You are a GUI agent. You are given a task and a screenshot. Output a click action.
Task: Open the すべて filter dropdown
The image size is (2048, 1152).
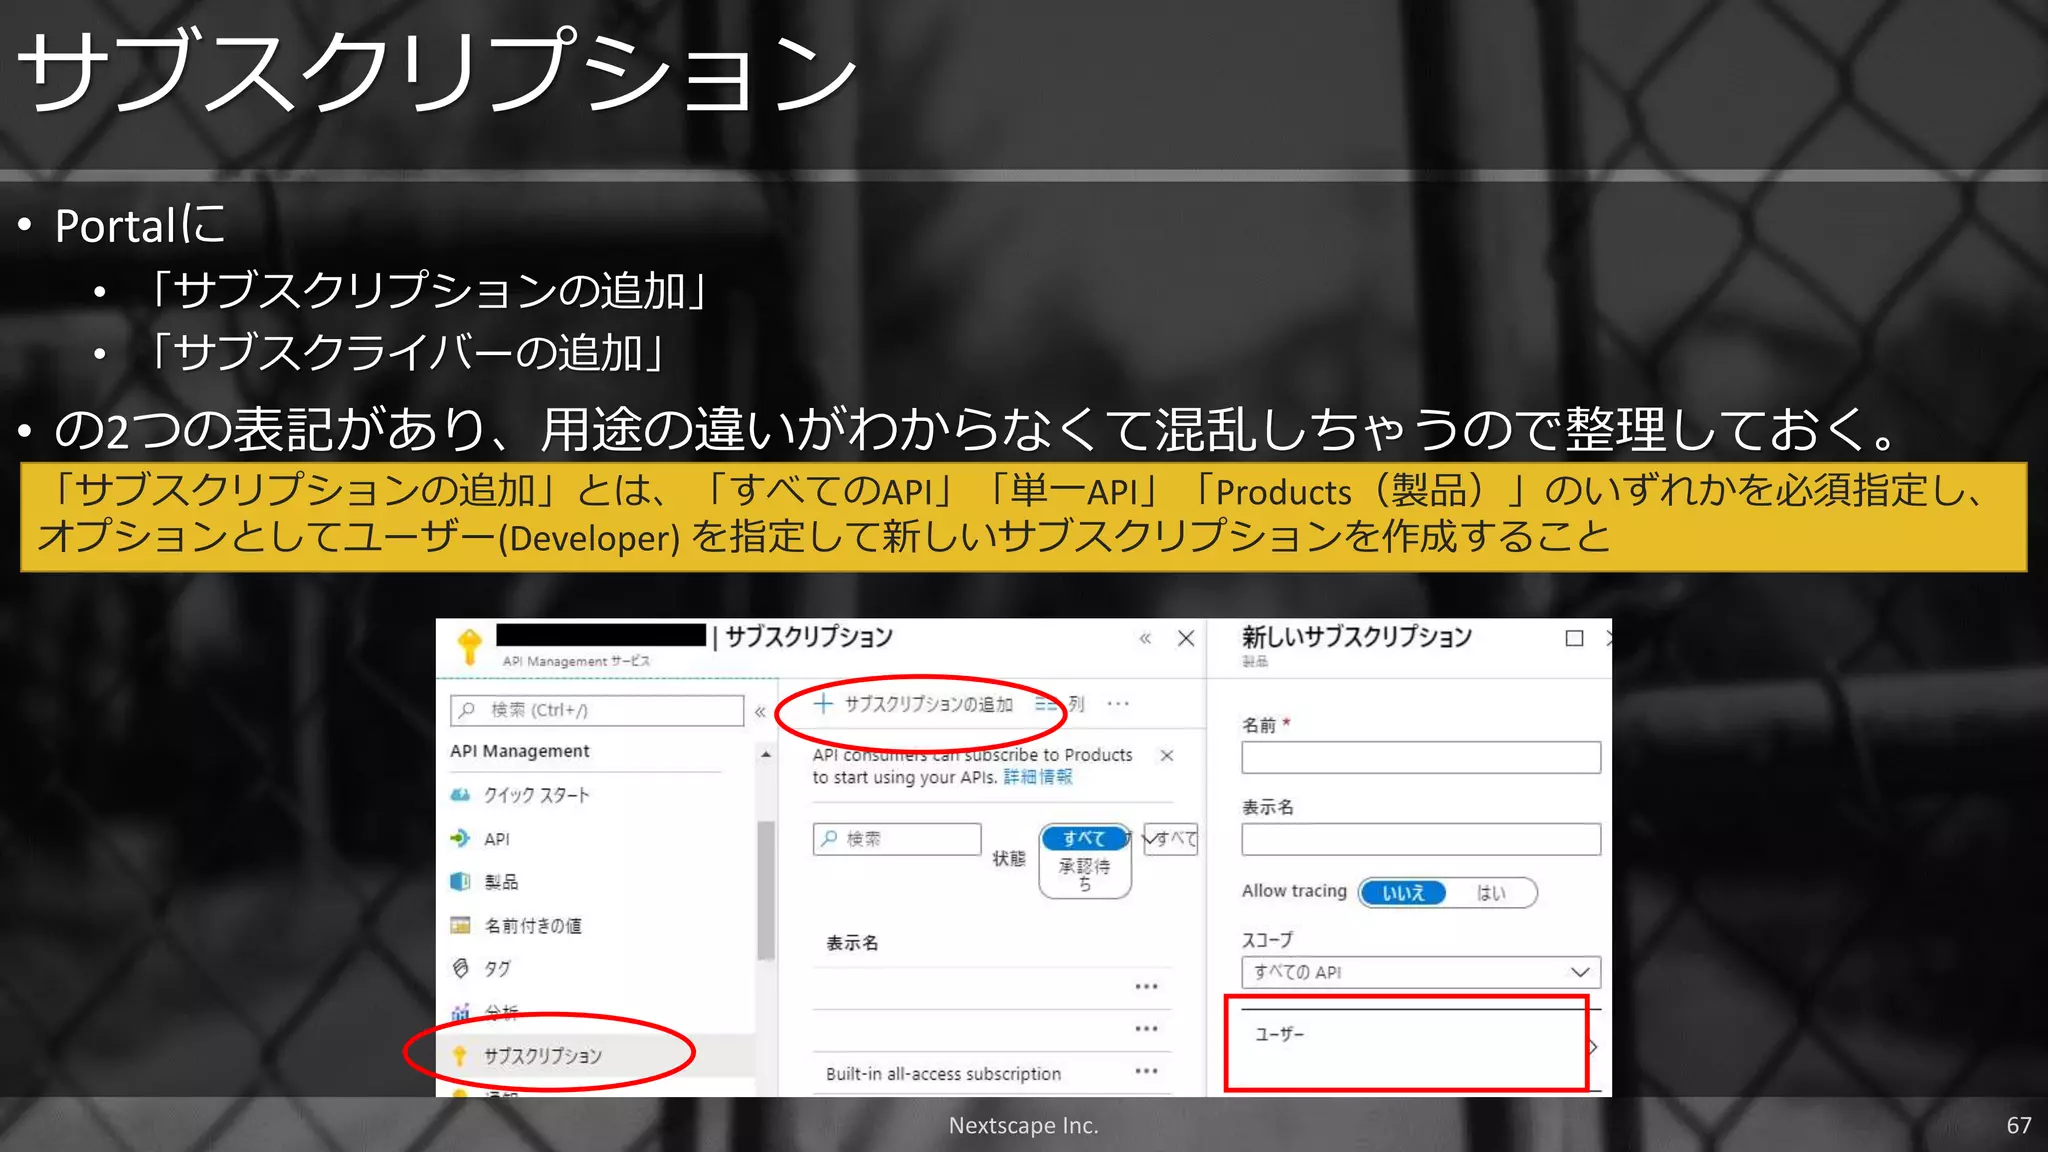point(1170,838)
